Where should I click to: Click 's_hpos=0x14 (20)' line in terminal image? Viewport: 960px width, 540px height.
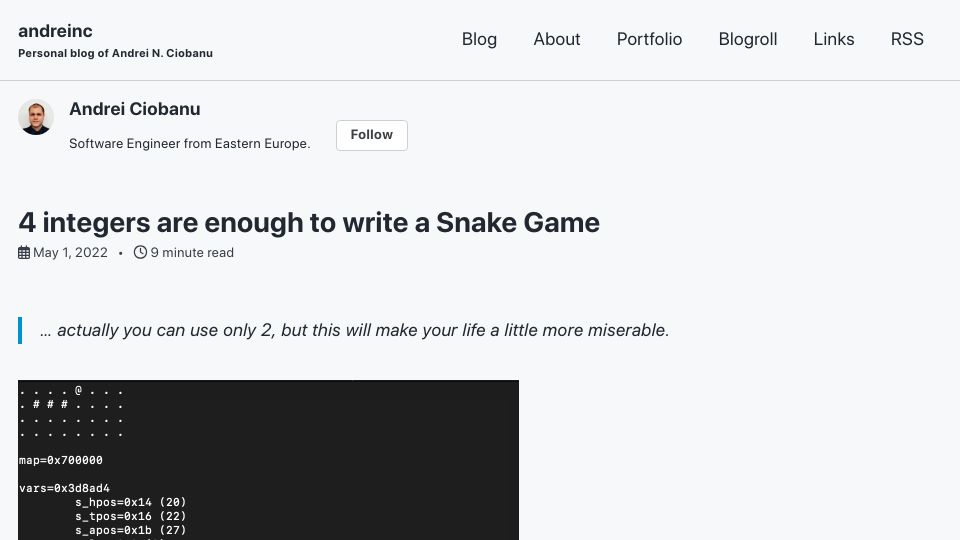[130, 502]
